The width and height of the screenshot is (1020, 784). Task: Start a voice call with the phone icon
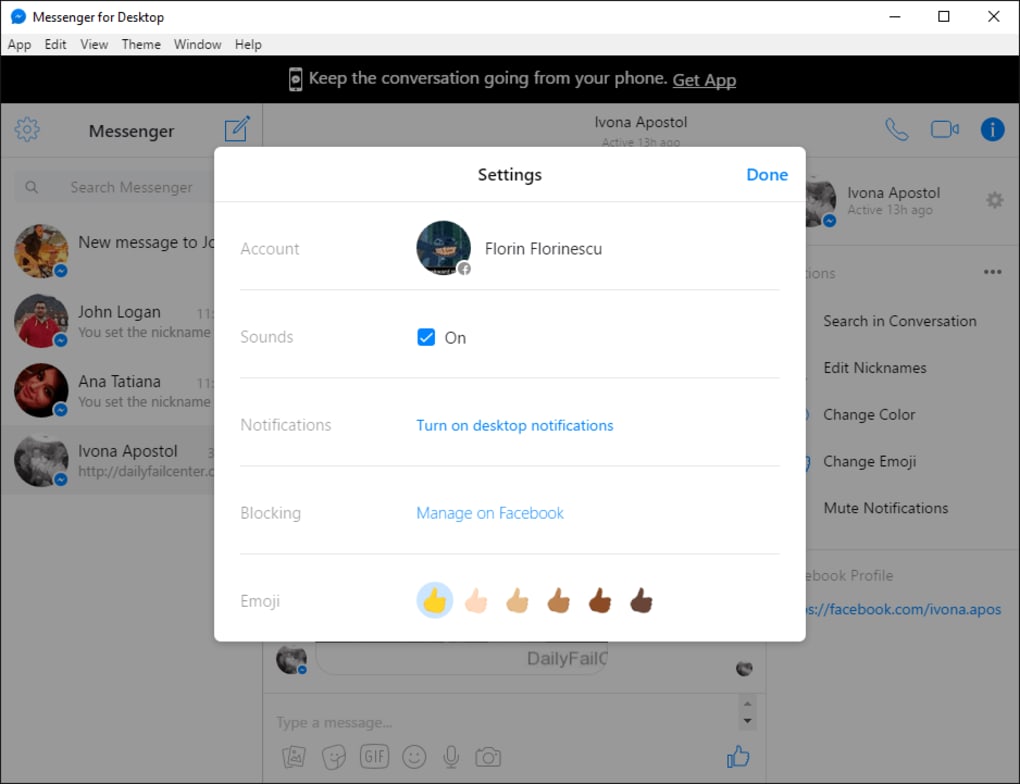click(896, 129)
